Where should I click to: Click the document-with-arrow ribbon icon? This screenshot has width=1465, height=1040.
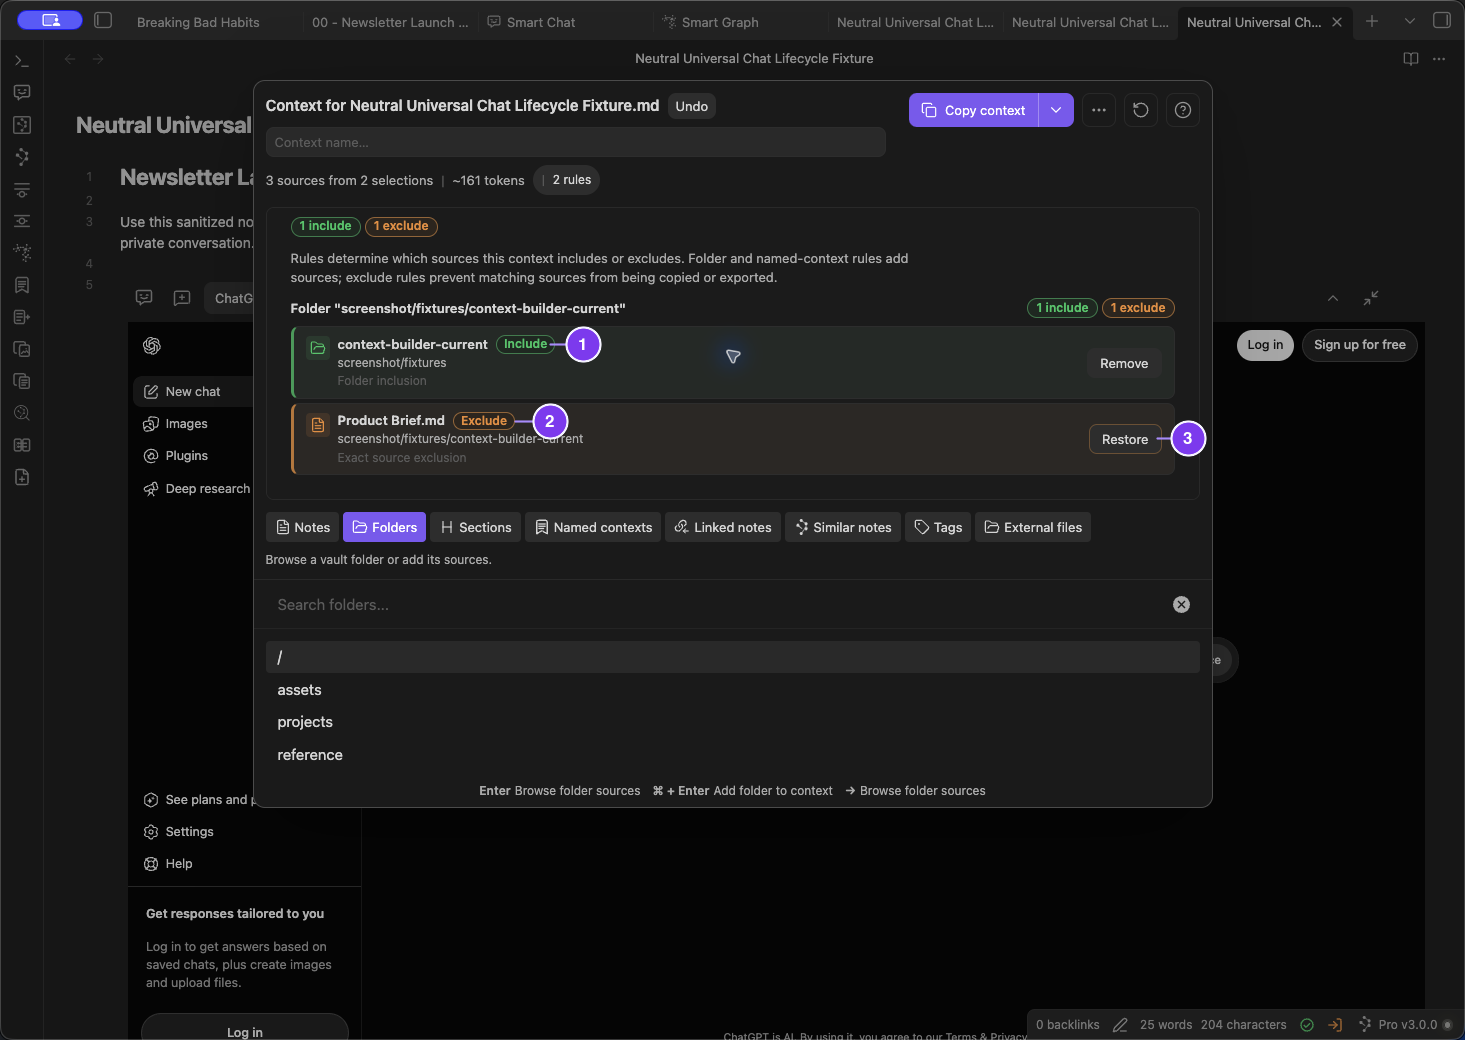tap(22, 317)
